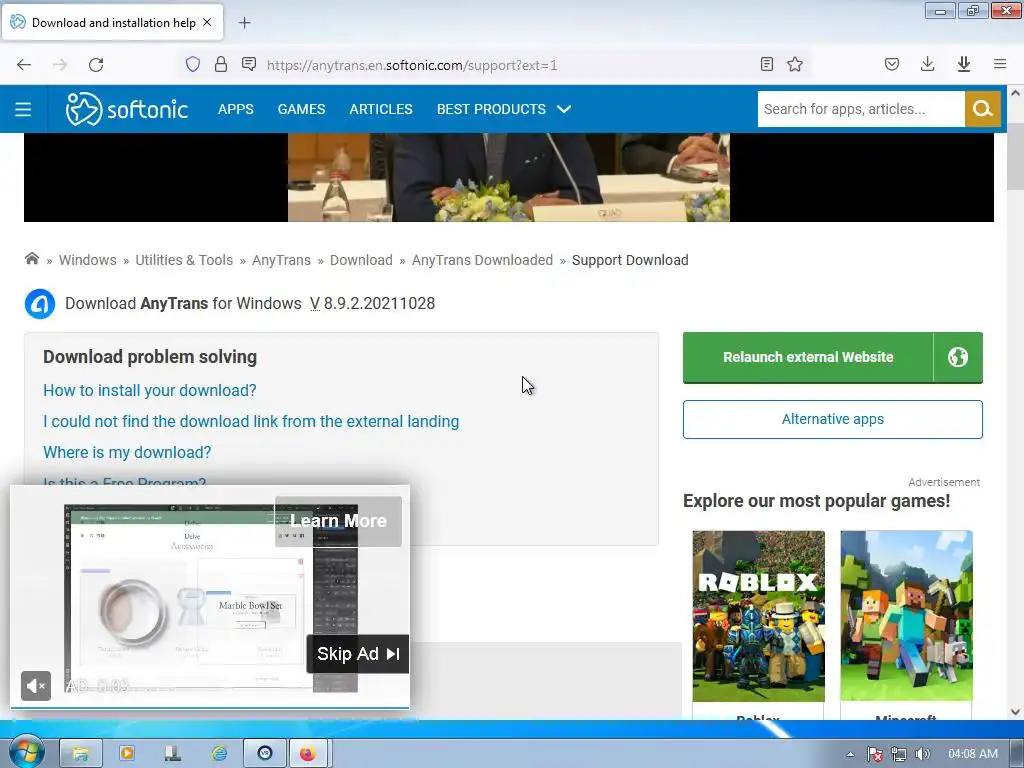Open How to install your download link

[x=150, y=391]
